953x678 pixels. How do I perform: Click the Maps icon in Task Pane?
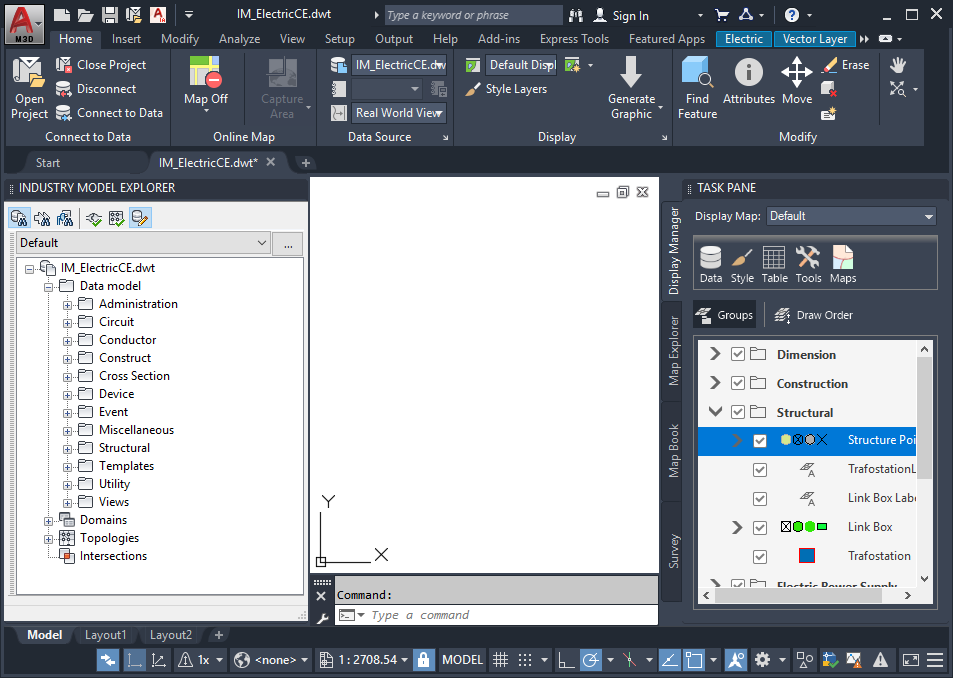tap(843, 264)
